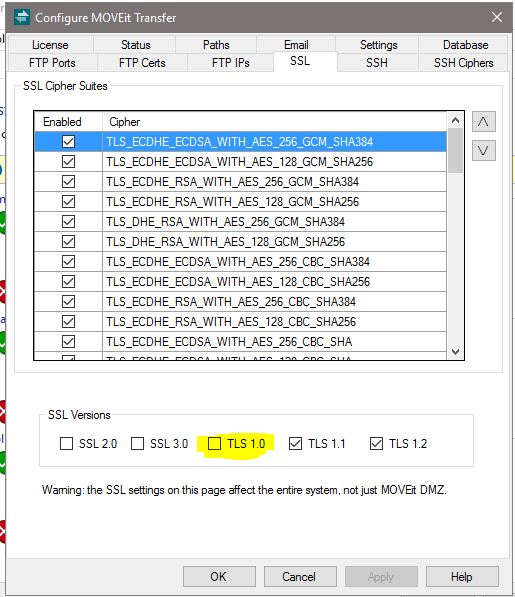This screenshot has height=597, width=515.
Task: Click the Cipher column header
Action: [274, 122]
